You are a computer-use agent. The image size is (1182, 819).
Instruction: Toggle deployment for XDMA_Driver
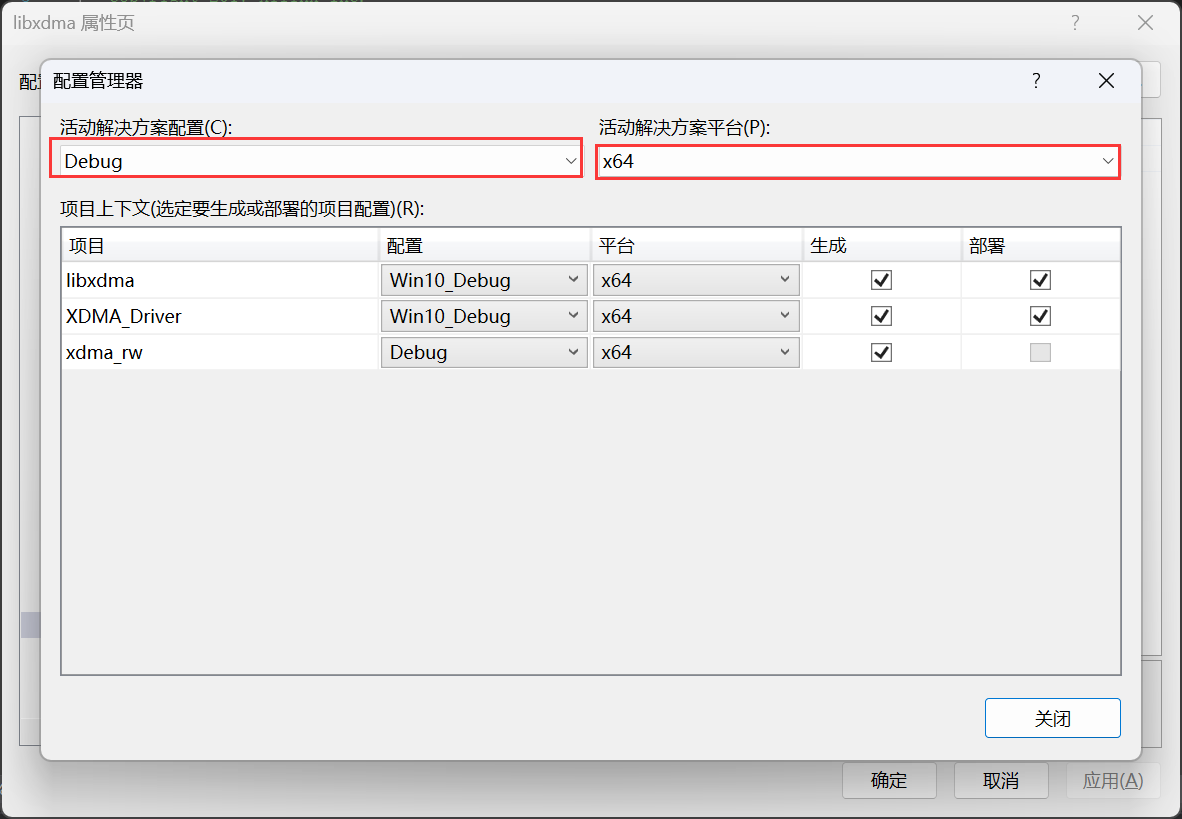1040,316
